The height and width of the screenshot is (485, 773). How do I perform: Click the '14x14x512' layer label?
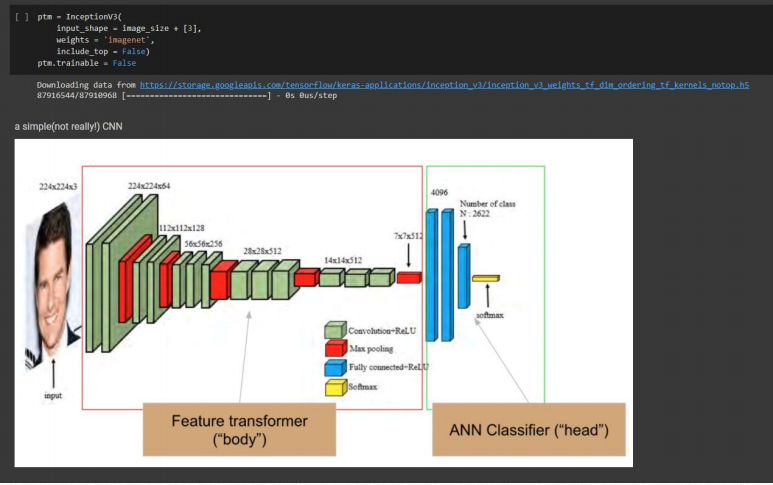click(343, 260)
